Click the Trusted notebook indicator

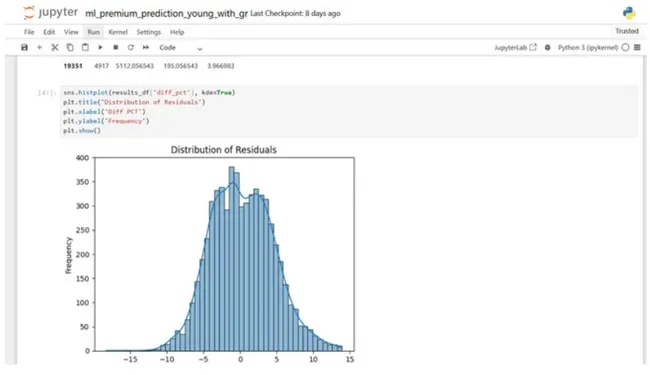627,31
